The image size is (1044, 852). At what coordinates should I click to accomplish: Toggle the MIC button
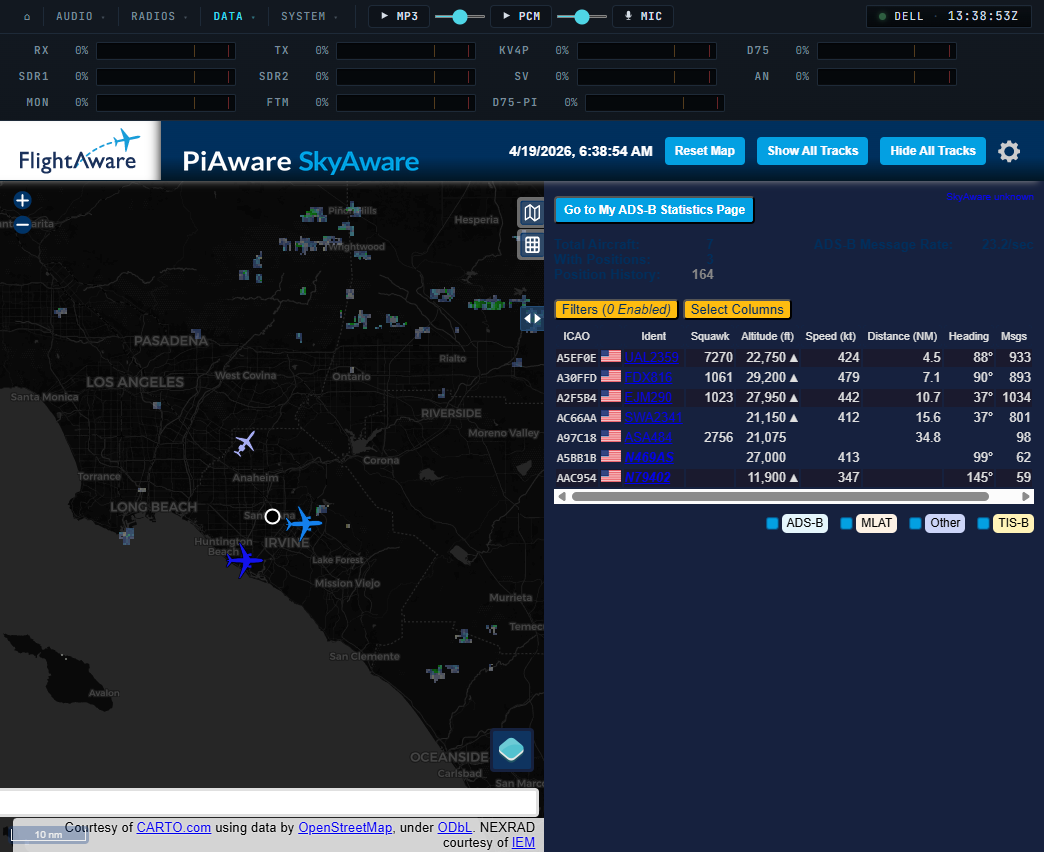tap(643, 16)
